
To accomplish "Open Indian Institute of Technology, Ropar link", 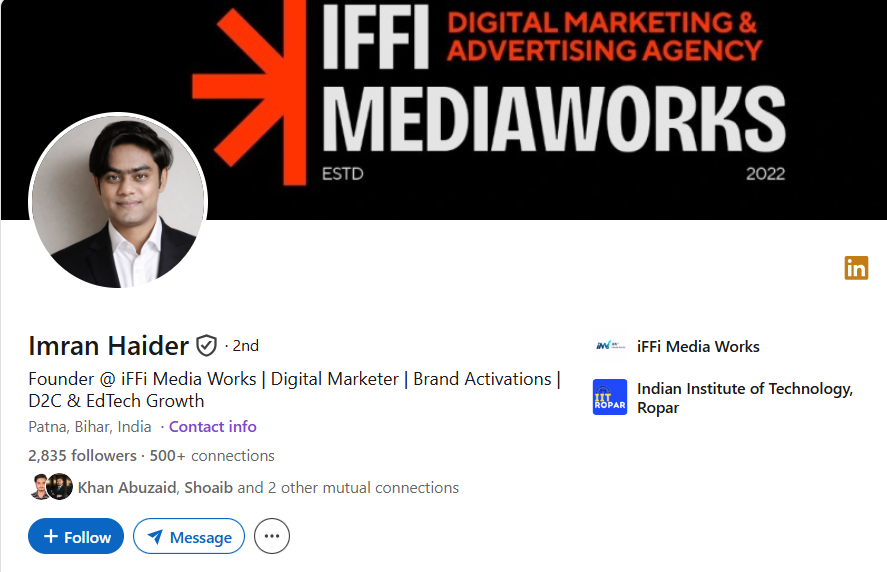I will coord(745,398).
